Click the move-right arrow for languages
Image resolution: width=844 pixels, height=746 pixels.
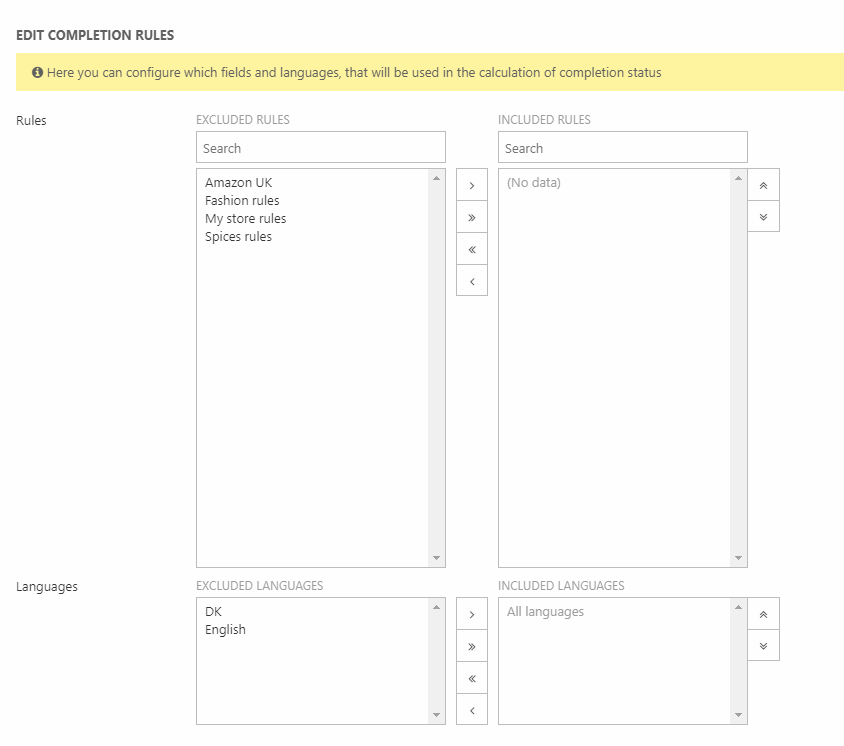[x=471, y=614]
